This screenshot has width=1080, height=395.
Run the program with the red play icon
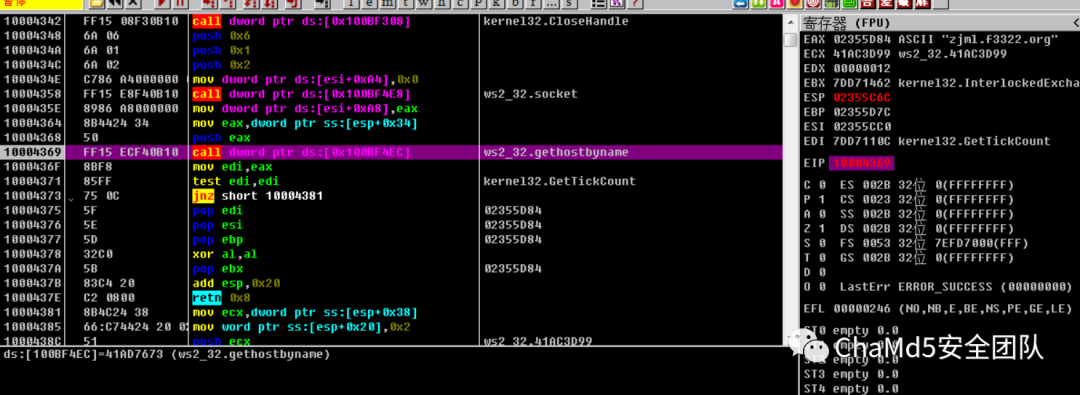tap(163, 3)
